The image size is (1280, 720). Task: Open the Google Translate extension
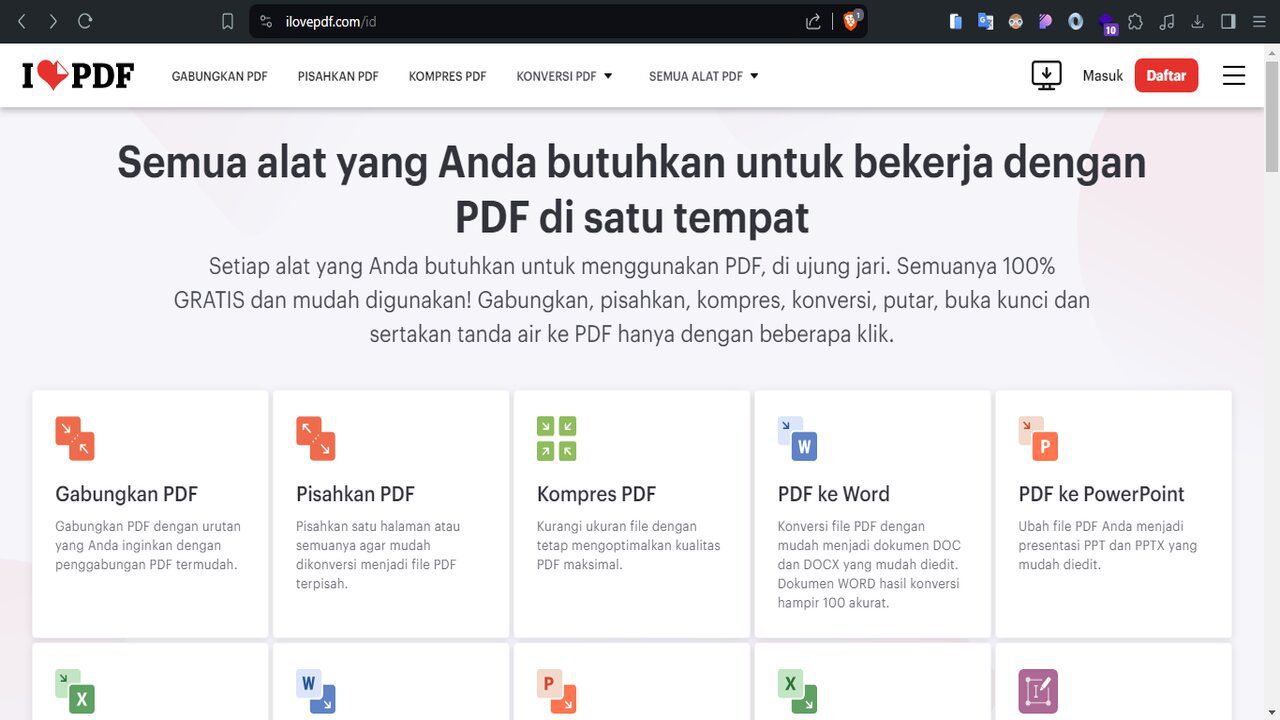986,21
